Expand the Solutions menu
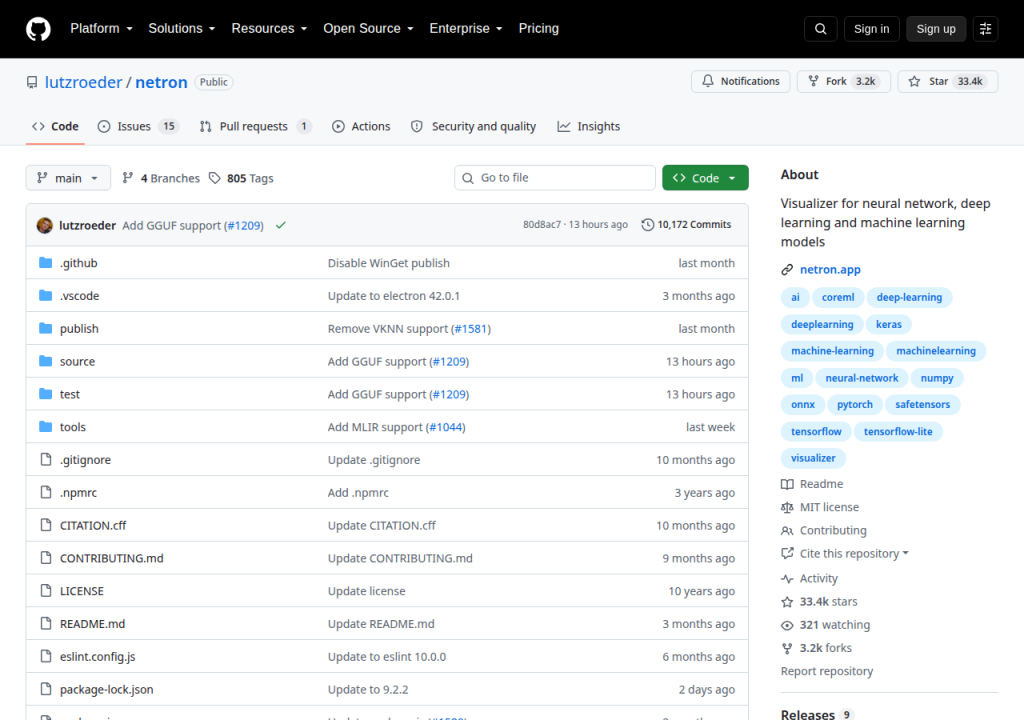Image resolution: width=1024 pixels, height=720 pixels. pyautogui.click(x=182, y=29)
